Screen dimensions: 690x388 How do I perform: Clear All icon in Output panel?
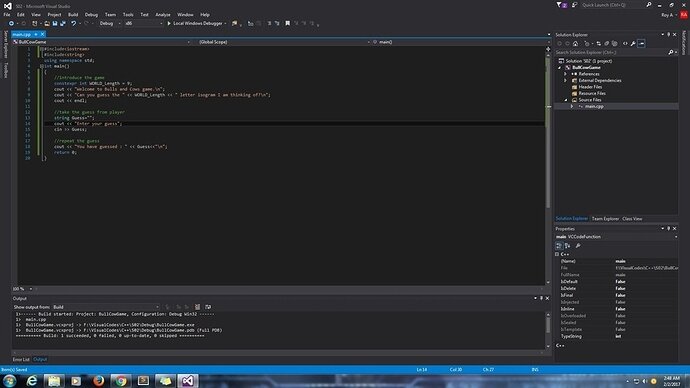197,307
